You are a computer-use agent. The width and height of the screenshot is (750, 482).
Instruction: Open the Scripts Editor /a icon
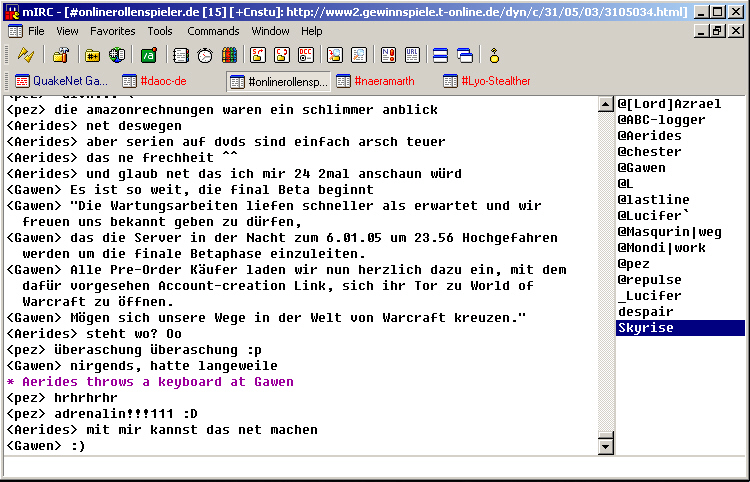(149, 55)
